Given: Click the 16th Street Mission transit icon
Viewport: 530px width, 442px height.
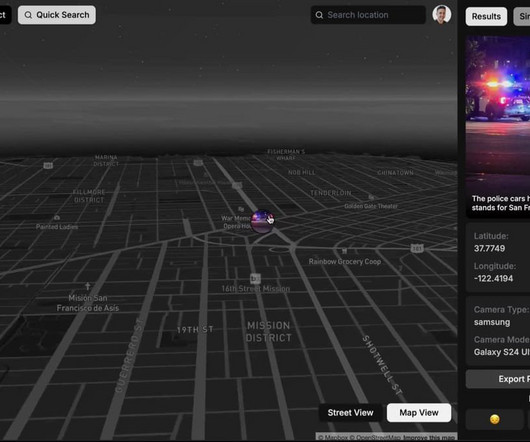Looking at the screenshot, I should (x=255, y=278).
